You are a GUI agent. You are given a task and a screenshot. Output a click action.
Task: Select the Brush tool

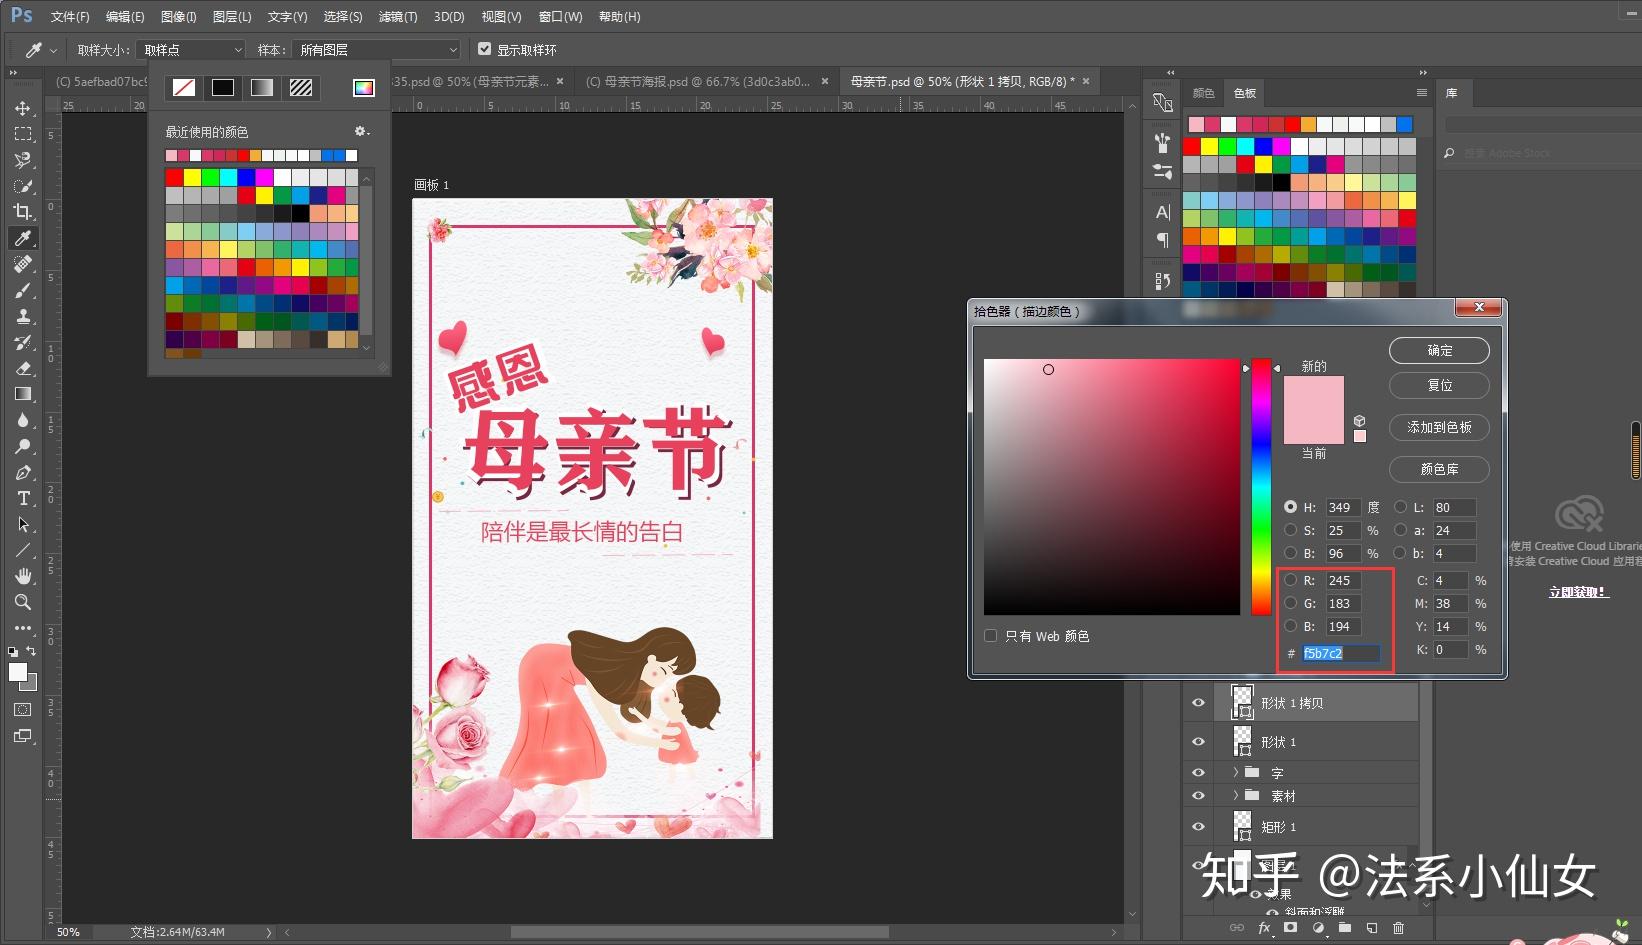click(23, 290)
